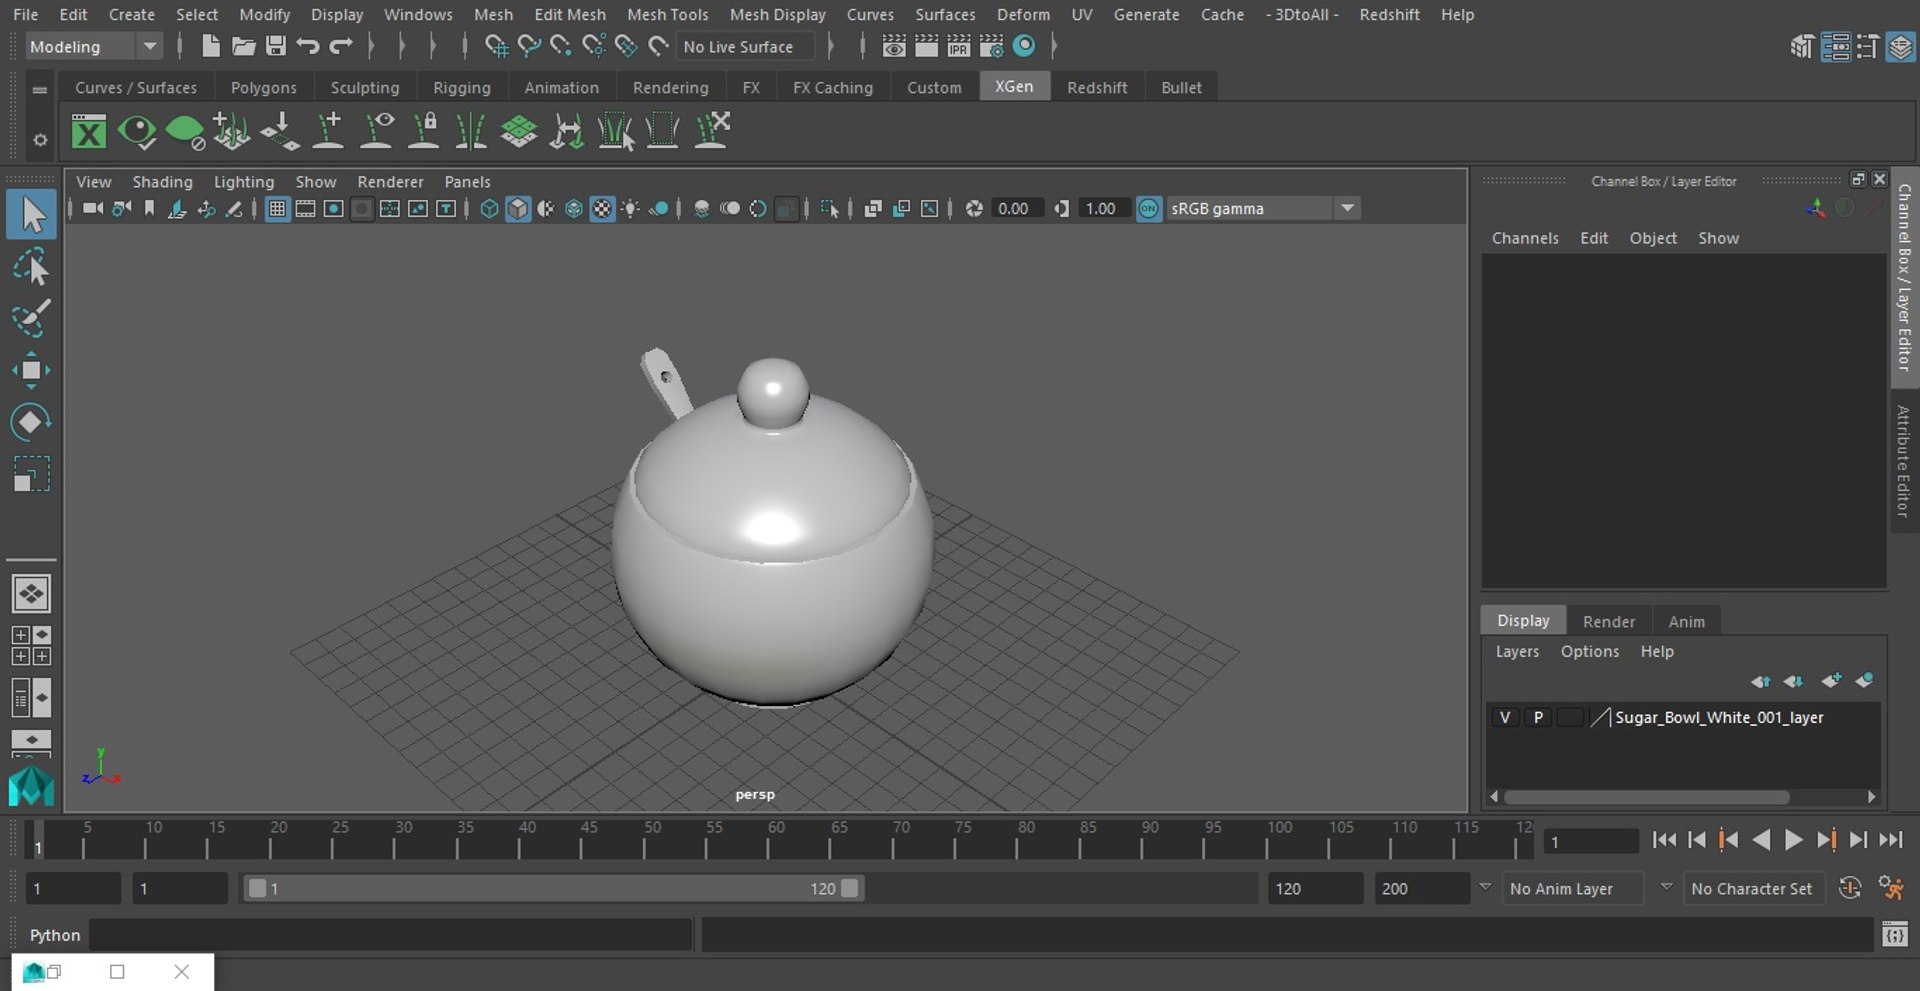The image size is (1920, 991).
Task: Open the Mesh Tools menu
Action: click(667, 14)
